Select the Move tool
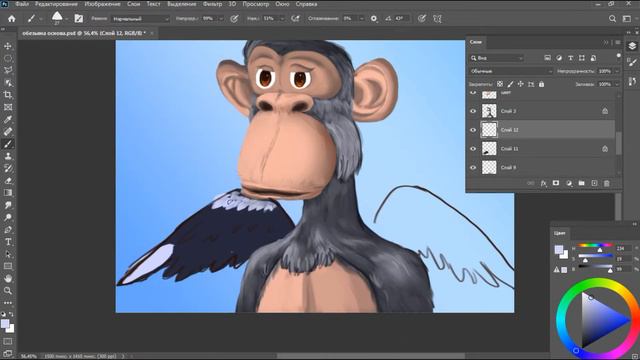The height and width of the screenshot is (360, 640). [x=8, y=46]
